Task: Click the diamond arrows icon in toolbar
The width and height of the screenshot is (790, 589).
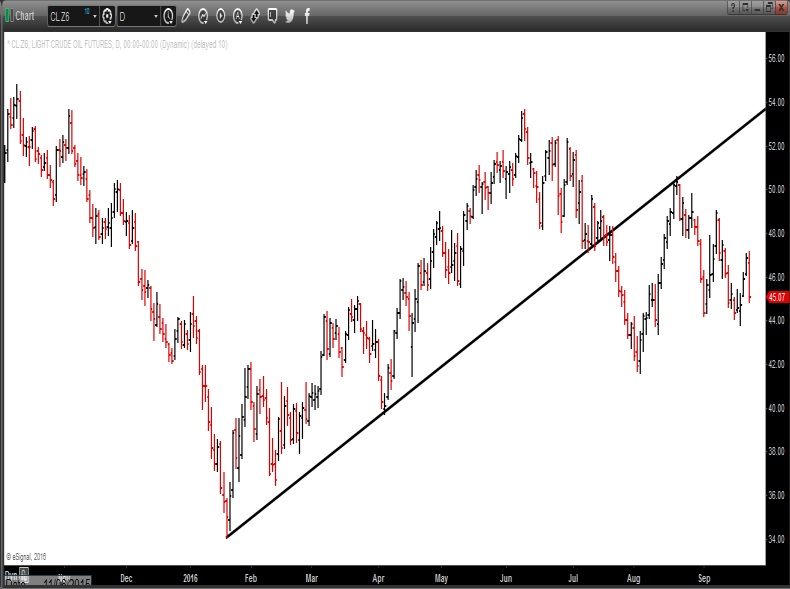Action: pyautogui.click(x=255, y=16)
